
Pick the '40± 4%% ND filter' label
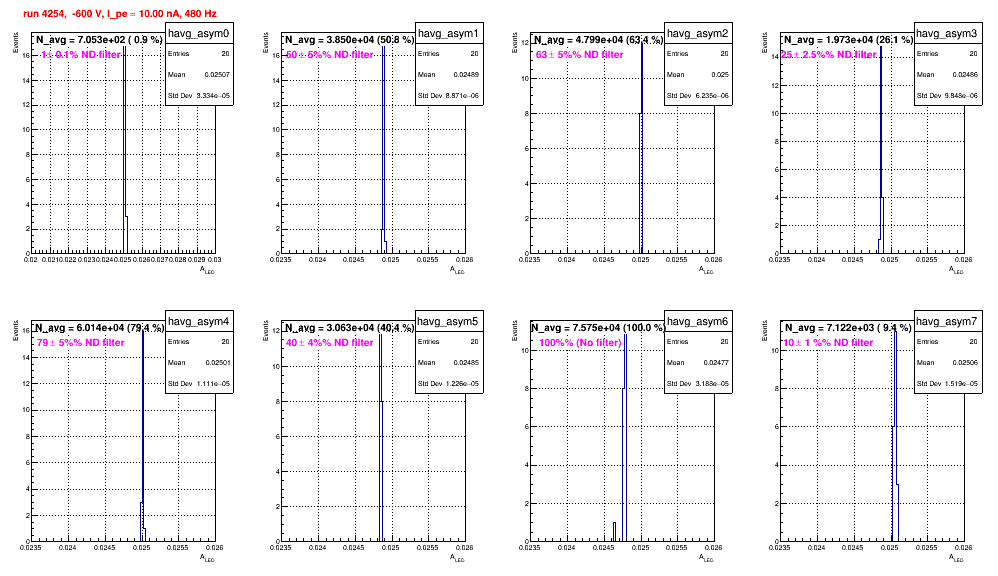coord(329,342)
